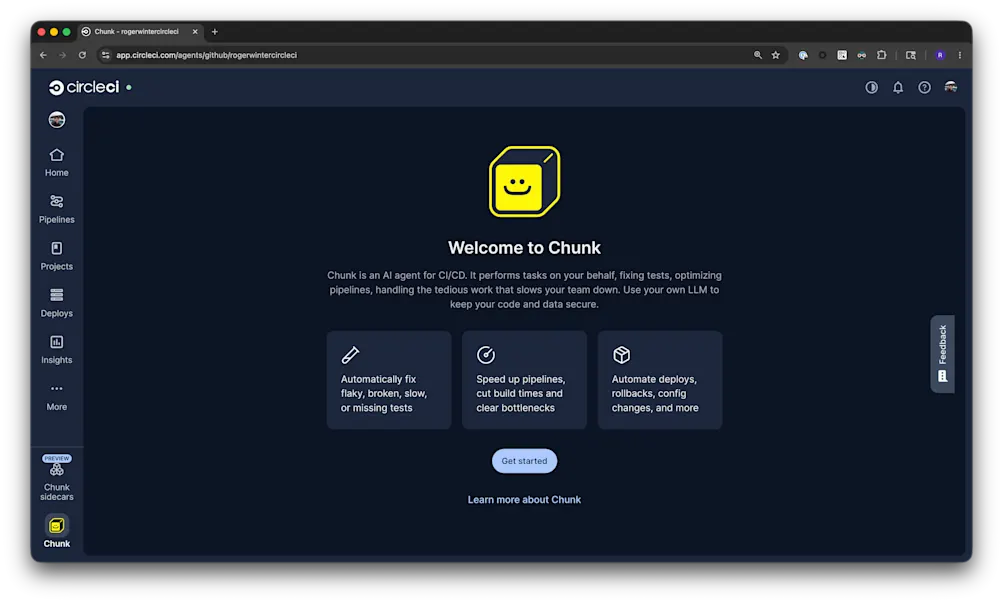Viewport: 1003px width, 603px height.
Task: Open the help question mark icon
Action: click(924, 88)
